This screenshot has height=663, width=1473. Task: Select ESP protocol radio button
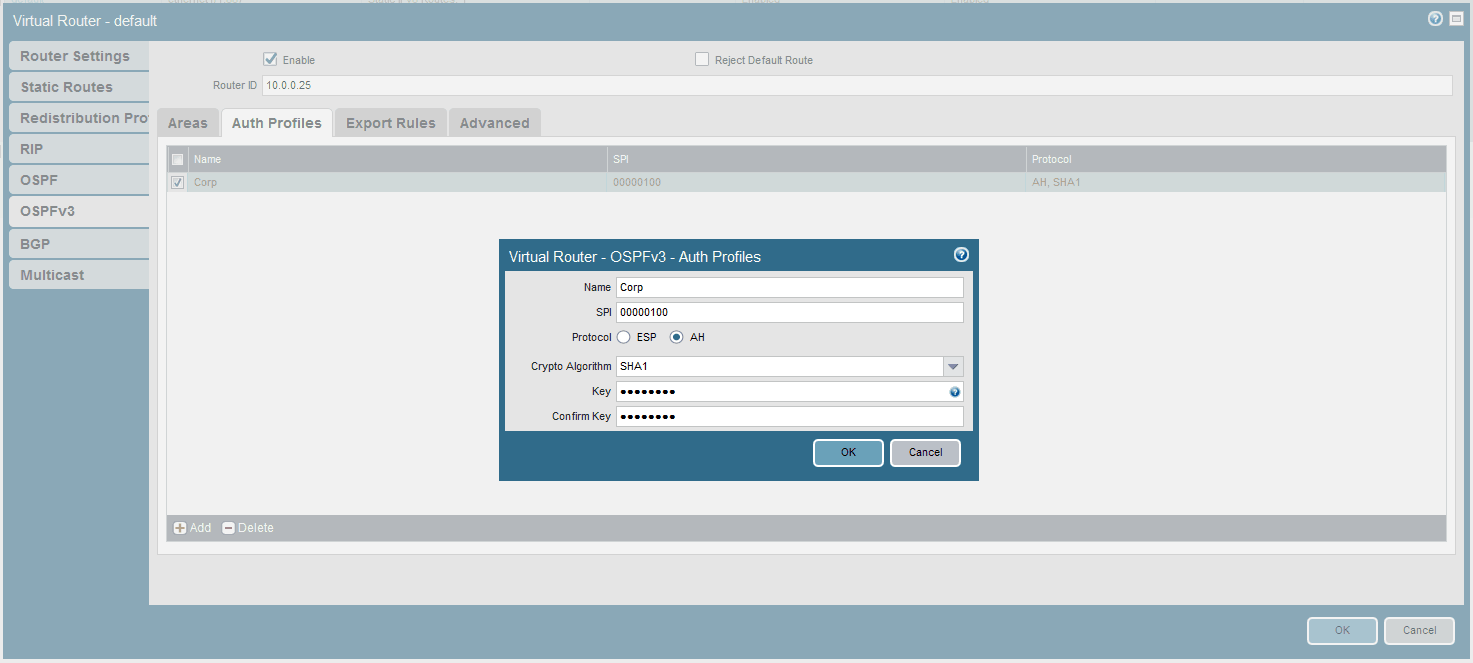point(623,337)
